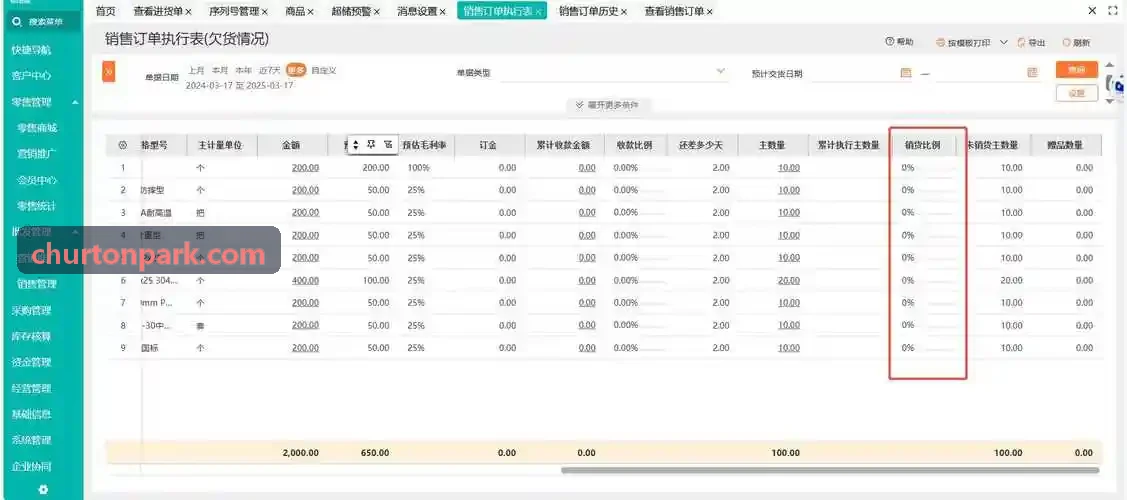Screen dimensions: 1127x500
Task: Click the 搜索菜单 search field
Action: (42, 22)
